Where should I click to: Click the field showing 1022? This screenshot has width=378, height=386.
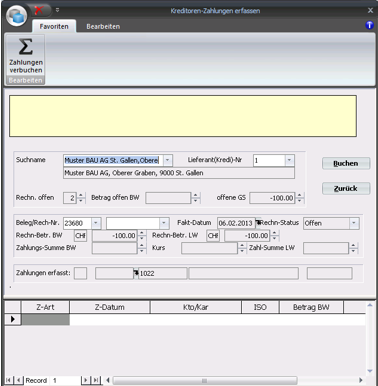(162, 273)
